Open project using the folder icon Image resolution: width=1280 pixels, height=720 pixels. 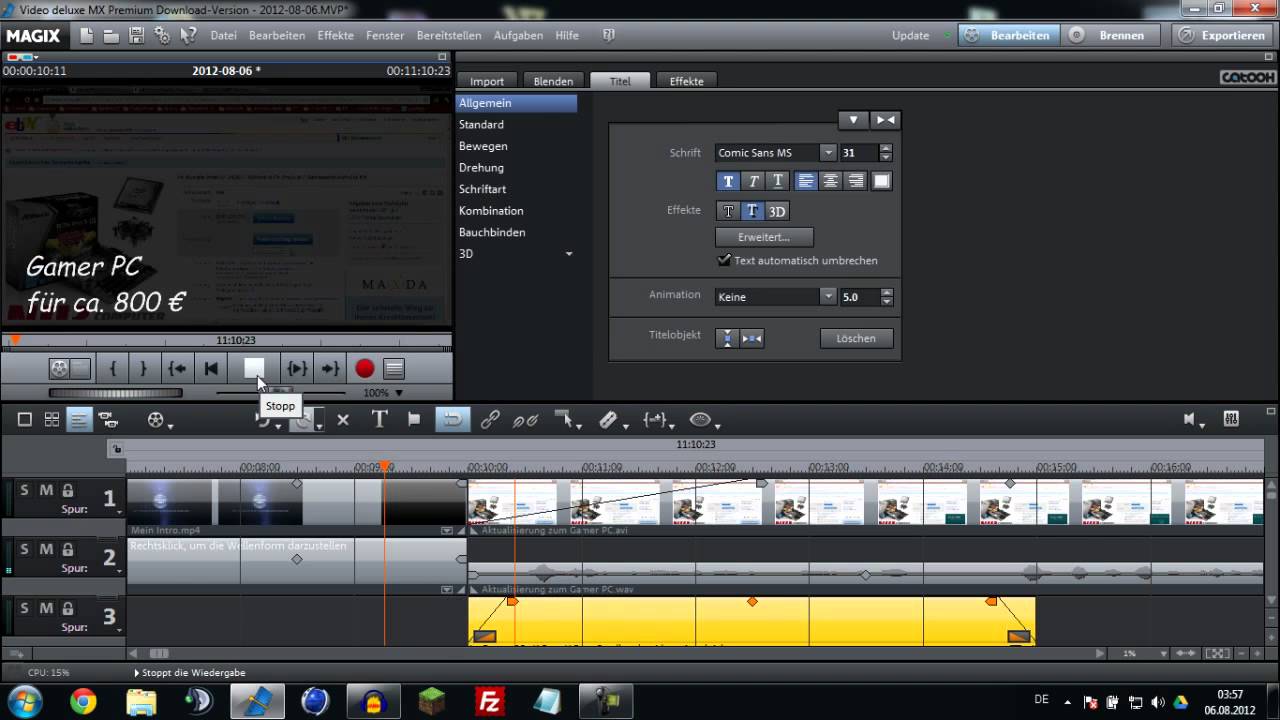111,36
